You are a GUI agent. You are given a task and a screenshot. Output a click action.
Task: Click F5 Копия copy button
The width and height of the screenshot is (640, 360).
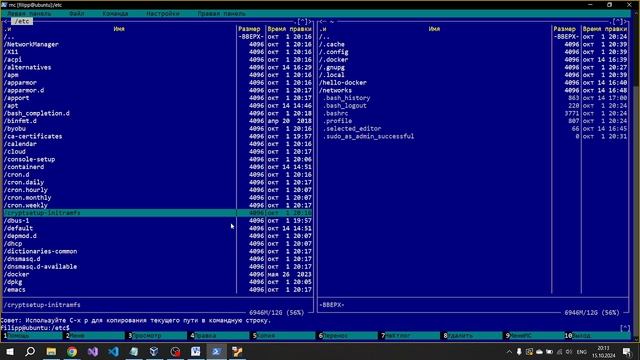[x=283, y=336]
